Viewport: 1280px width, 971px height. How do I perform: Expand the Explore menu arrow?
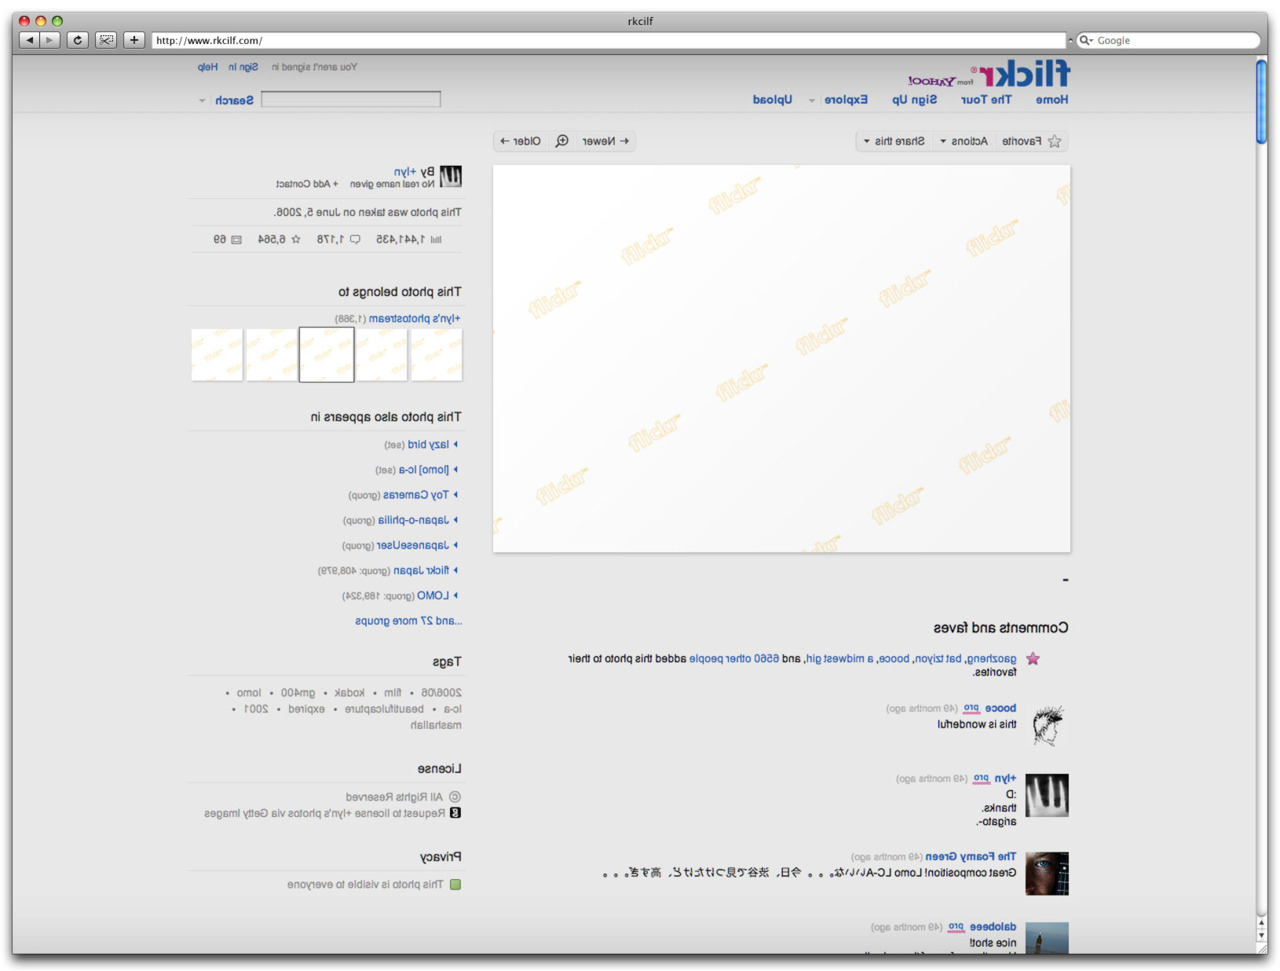(811, 100)
